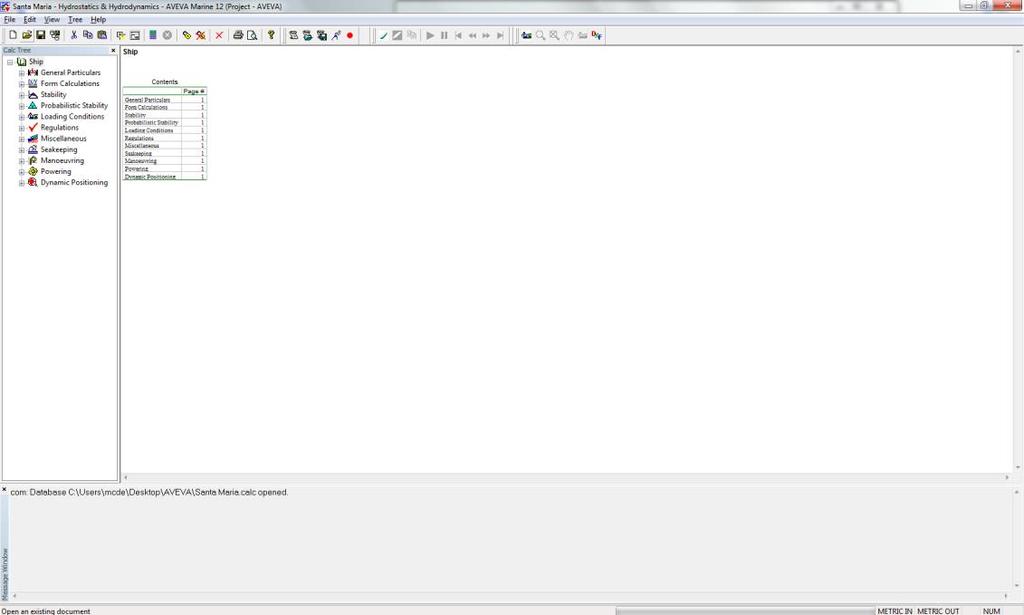This screenshot has width=1024, height=615.
Task: Select Manoeuvring in the Calc Tree
Action: [x=62, y=161]
